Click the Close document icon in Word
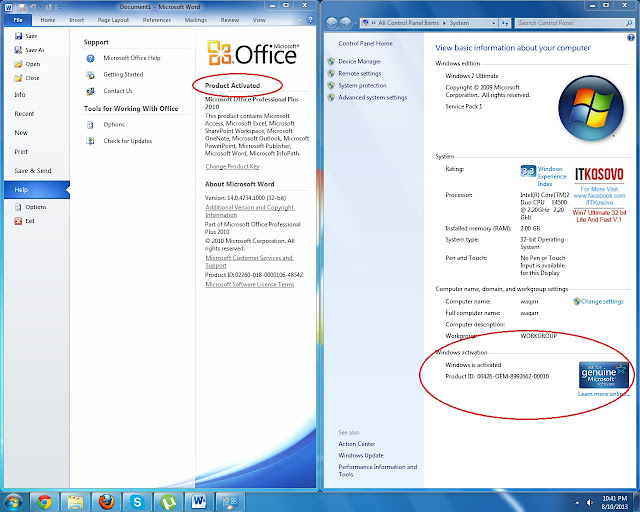Screen dimensions: 640x512 pyautogui.click(x=18, y=78)
